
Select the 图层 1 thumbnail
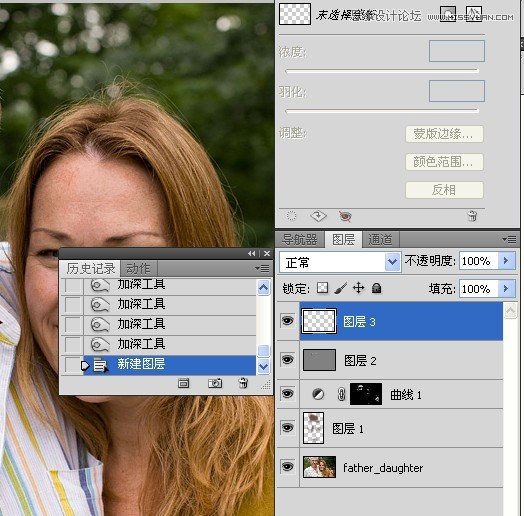click(313, 428)
